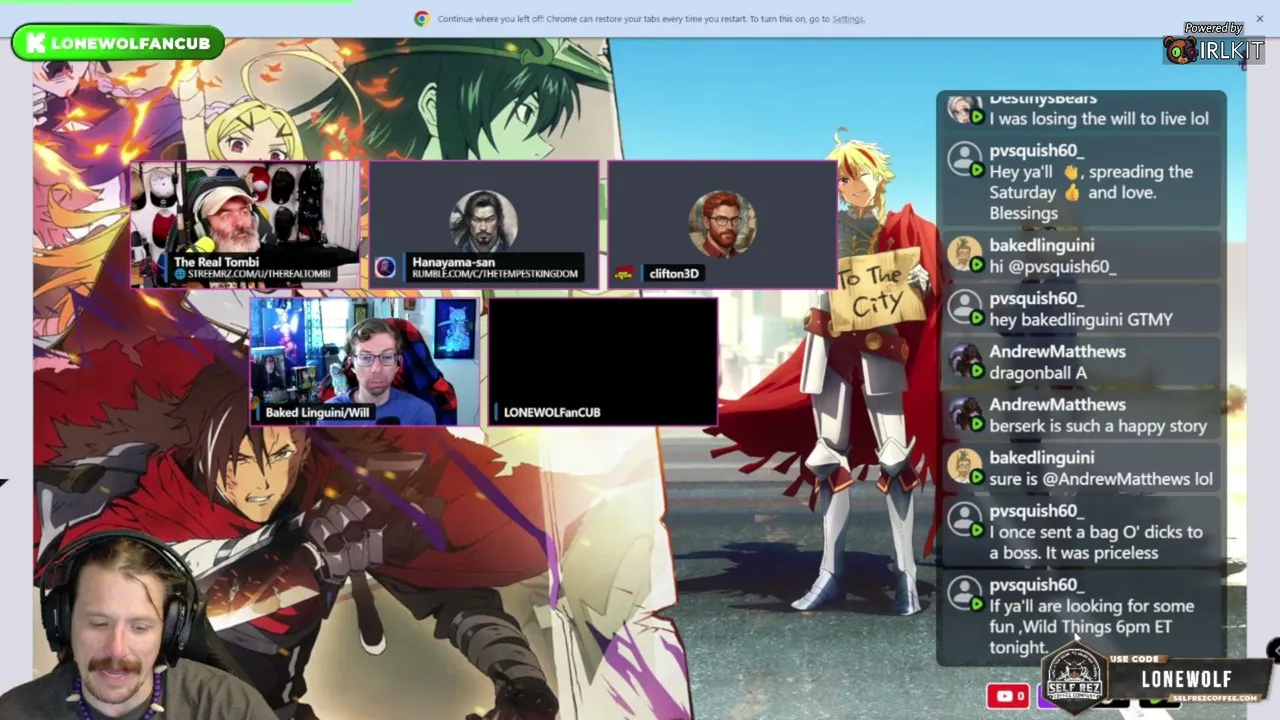Click the avatar beside the 'Wild Things' message
Image resolution: width=1280 pixels, height=720 pixels.
click(x=965, y=594)
